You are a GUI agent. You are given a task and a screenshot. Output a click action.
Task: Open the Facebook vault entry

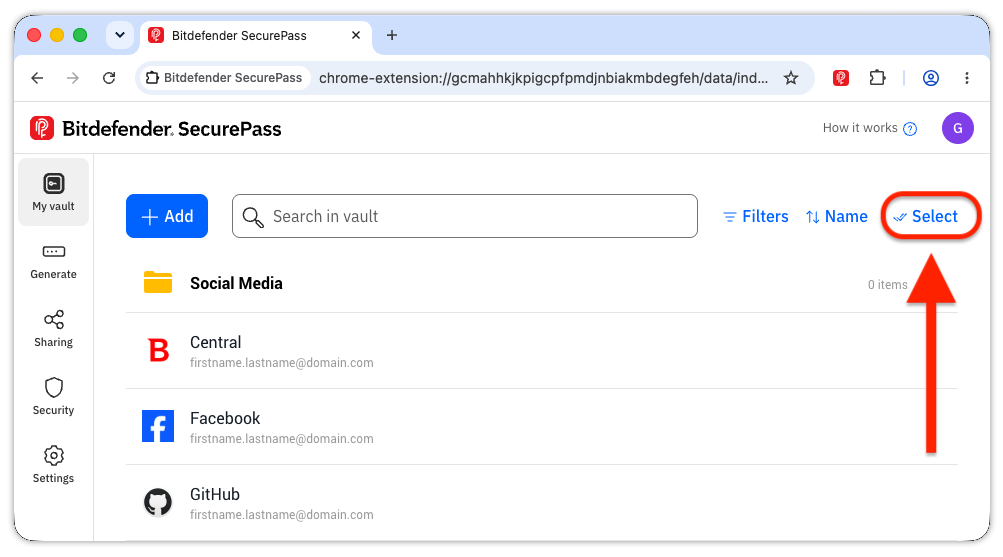pos(542,427)
